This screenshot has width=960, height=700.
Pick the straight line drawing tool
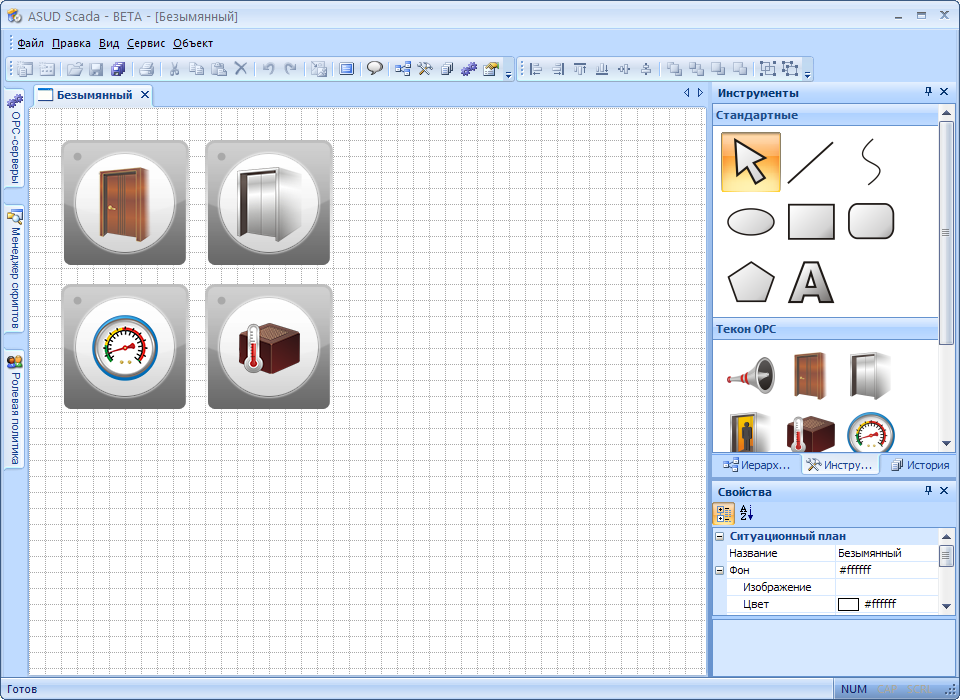(x=810, y=162)
